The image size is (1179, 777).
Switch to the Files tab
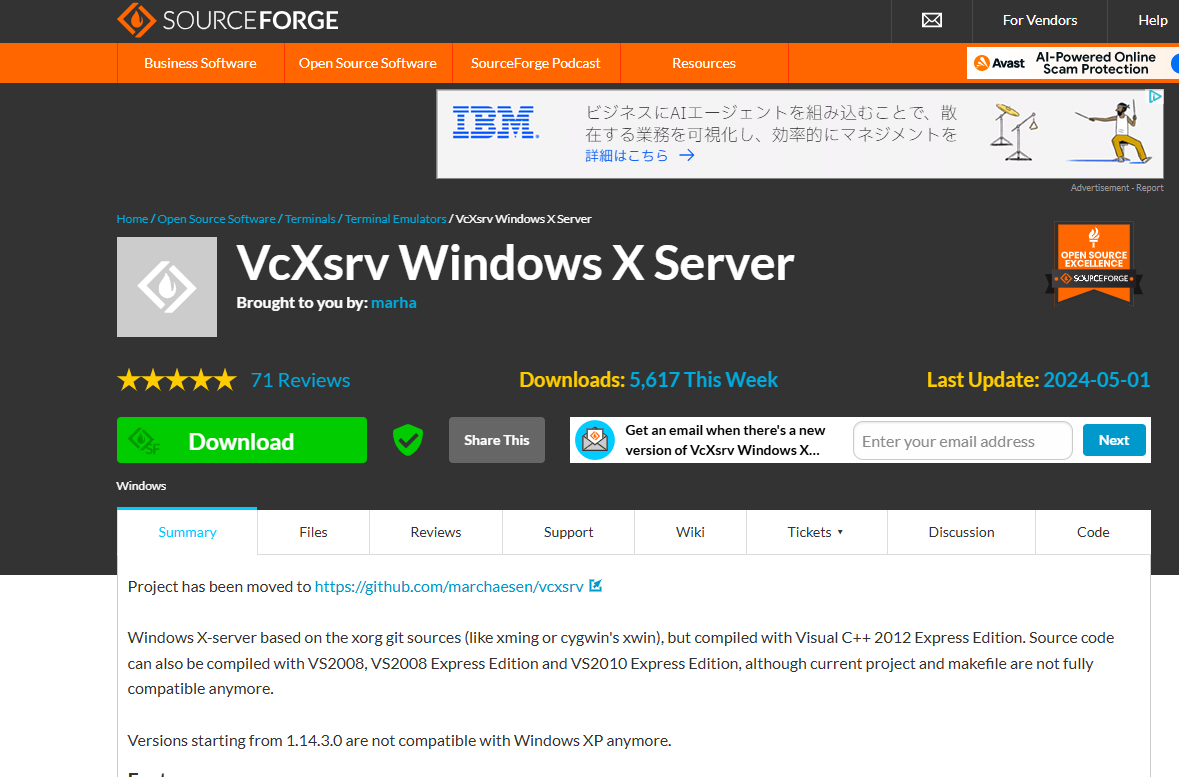pos(314,532)
